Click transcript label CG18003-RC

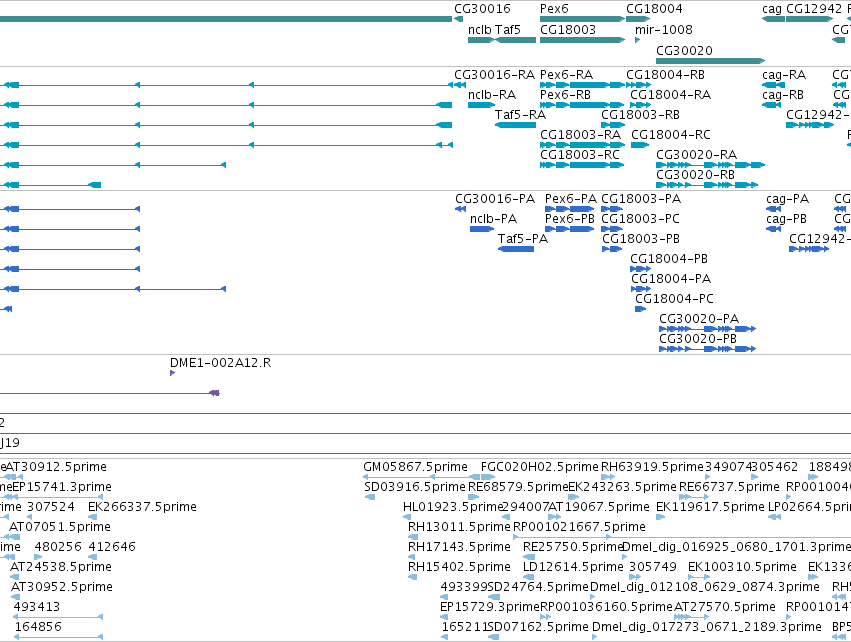pyautogui.click(x=580, y=154)
